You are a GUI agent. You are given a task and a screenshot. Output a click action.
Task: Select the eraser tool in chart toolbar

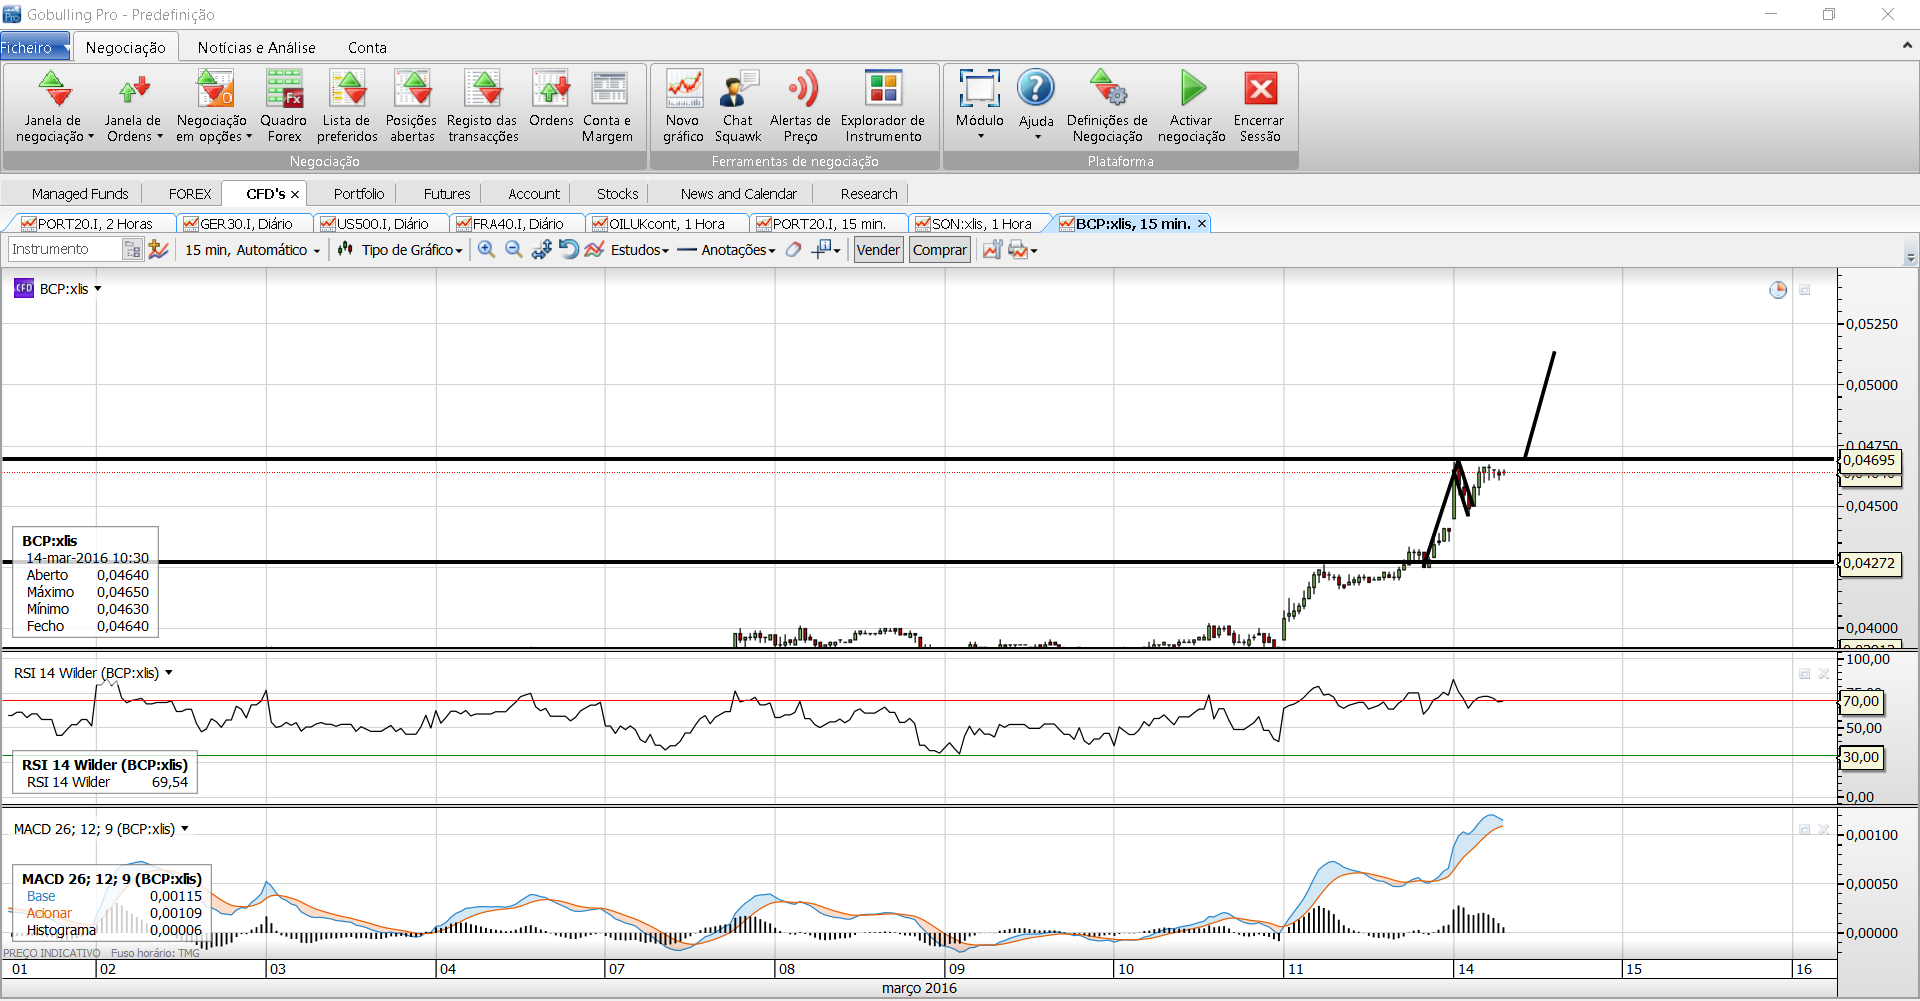(793, 250)
